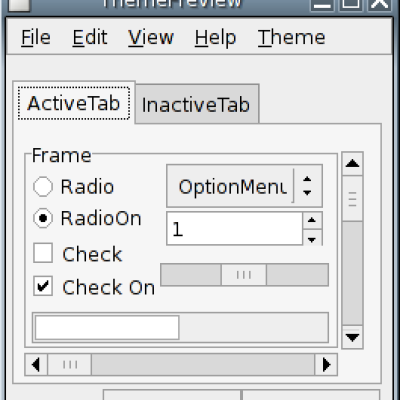Screen dimensions: 400x400
Task: Click vertical scrollbar up arrow
Action: (x=352, y=164)
